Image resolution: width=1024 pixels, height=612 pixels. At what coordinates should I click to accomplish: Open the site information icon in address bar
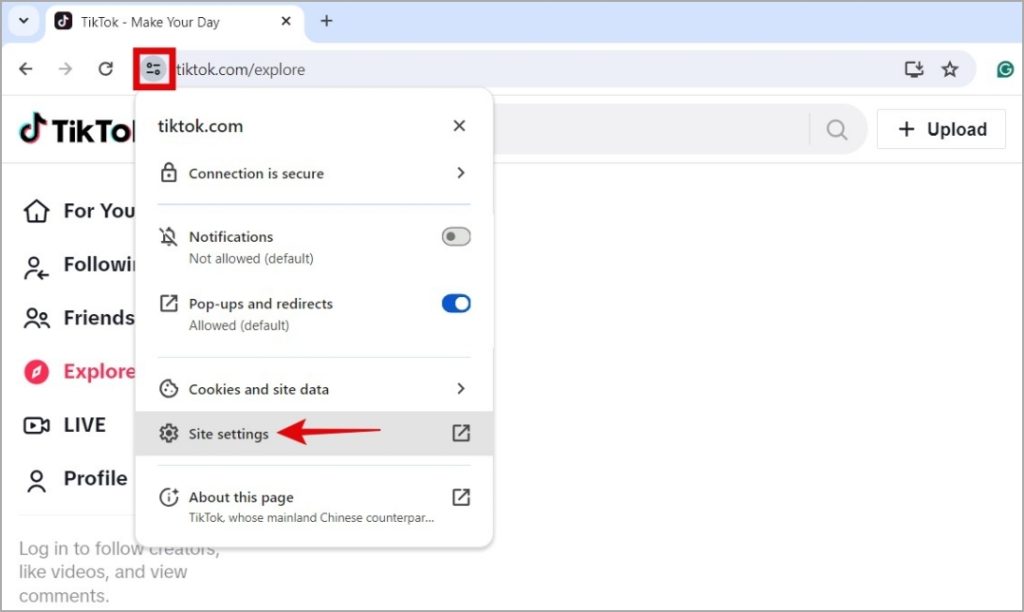pyautogui.click(x=154, y=69)
